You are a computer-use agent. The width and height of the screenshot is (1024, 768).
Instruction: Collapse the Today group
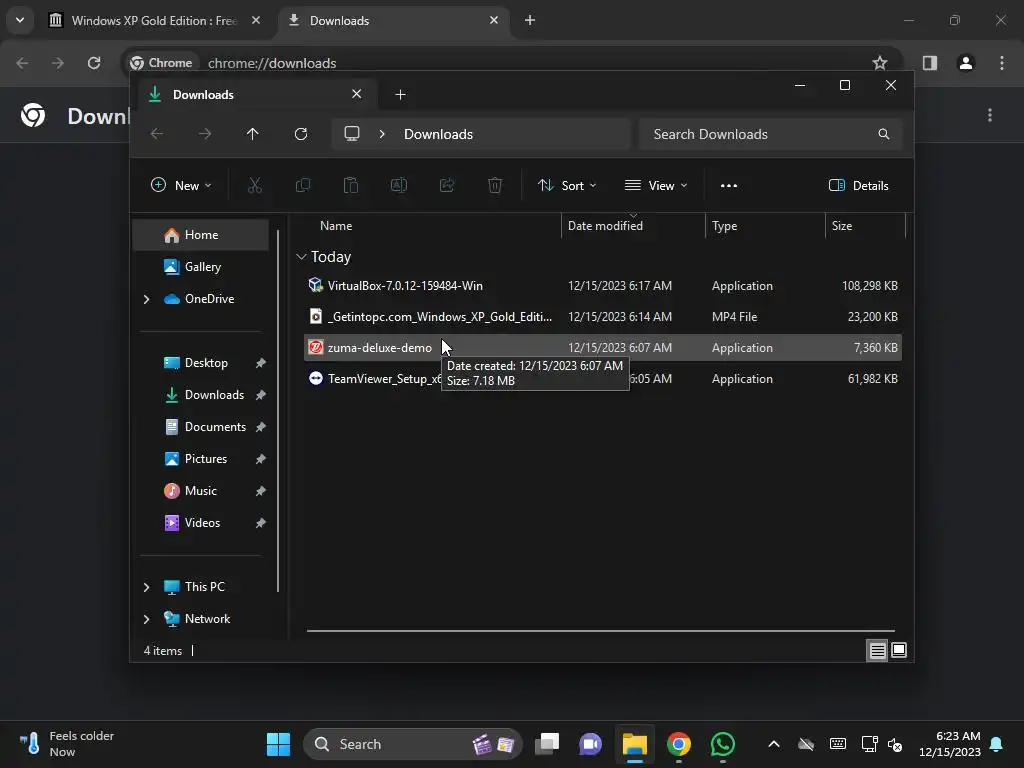click(301, 257)
